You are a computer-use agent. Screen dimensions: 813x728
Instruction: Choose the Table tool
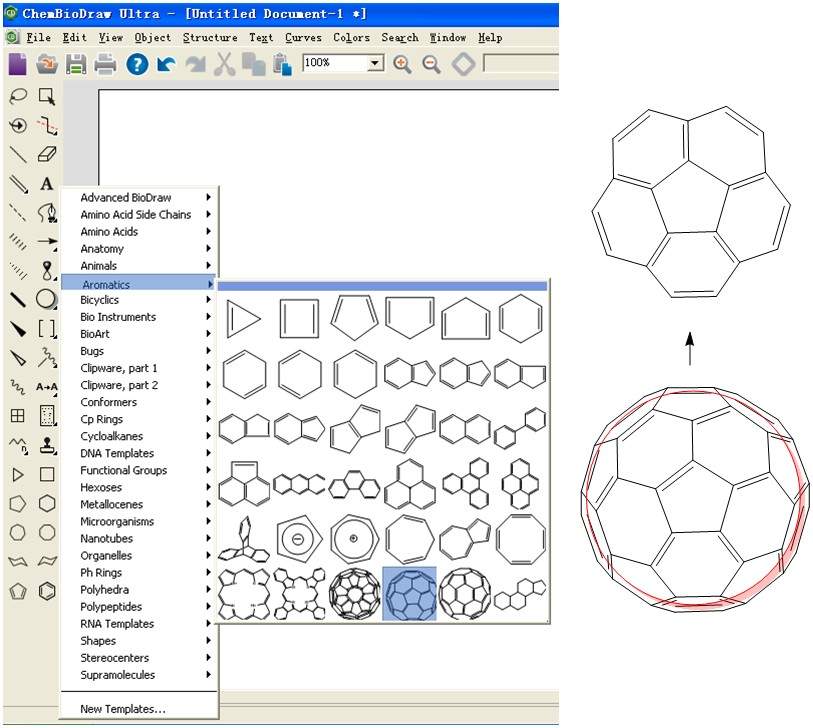point(18,415)
